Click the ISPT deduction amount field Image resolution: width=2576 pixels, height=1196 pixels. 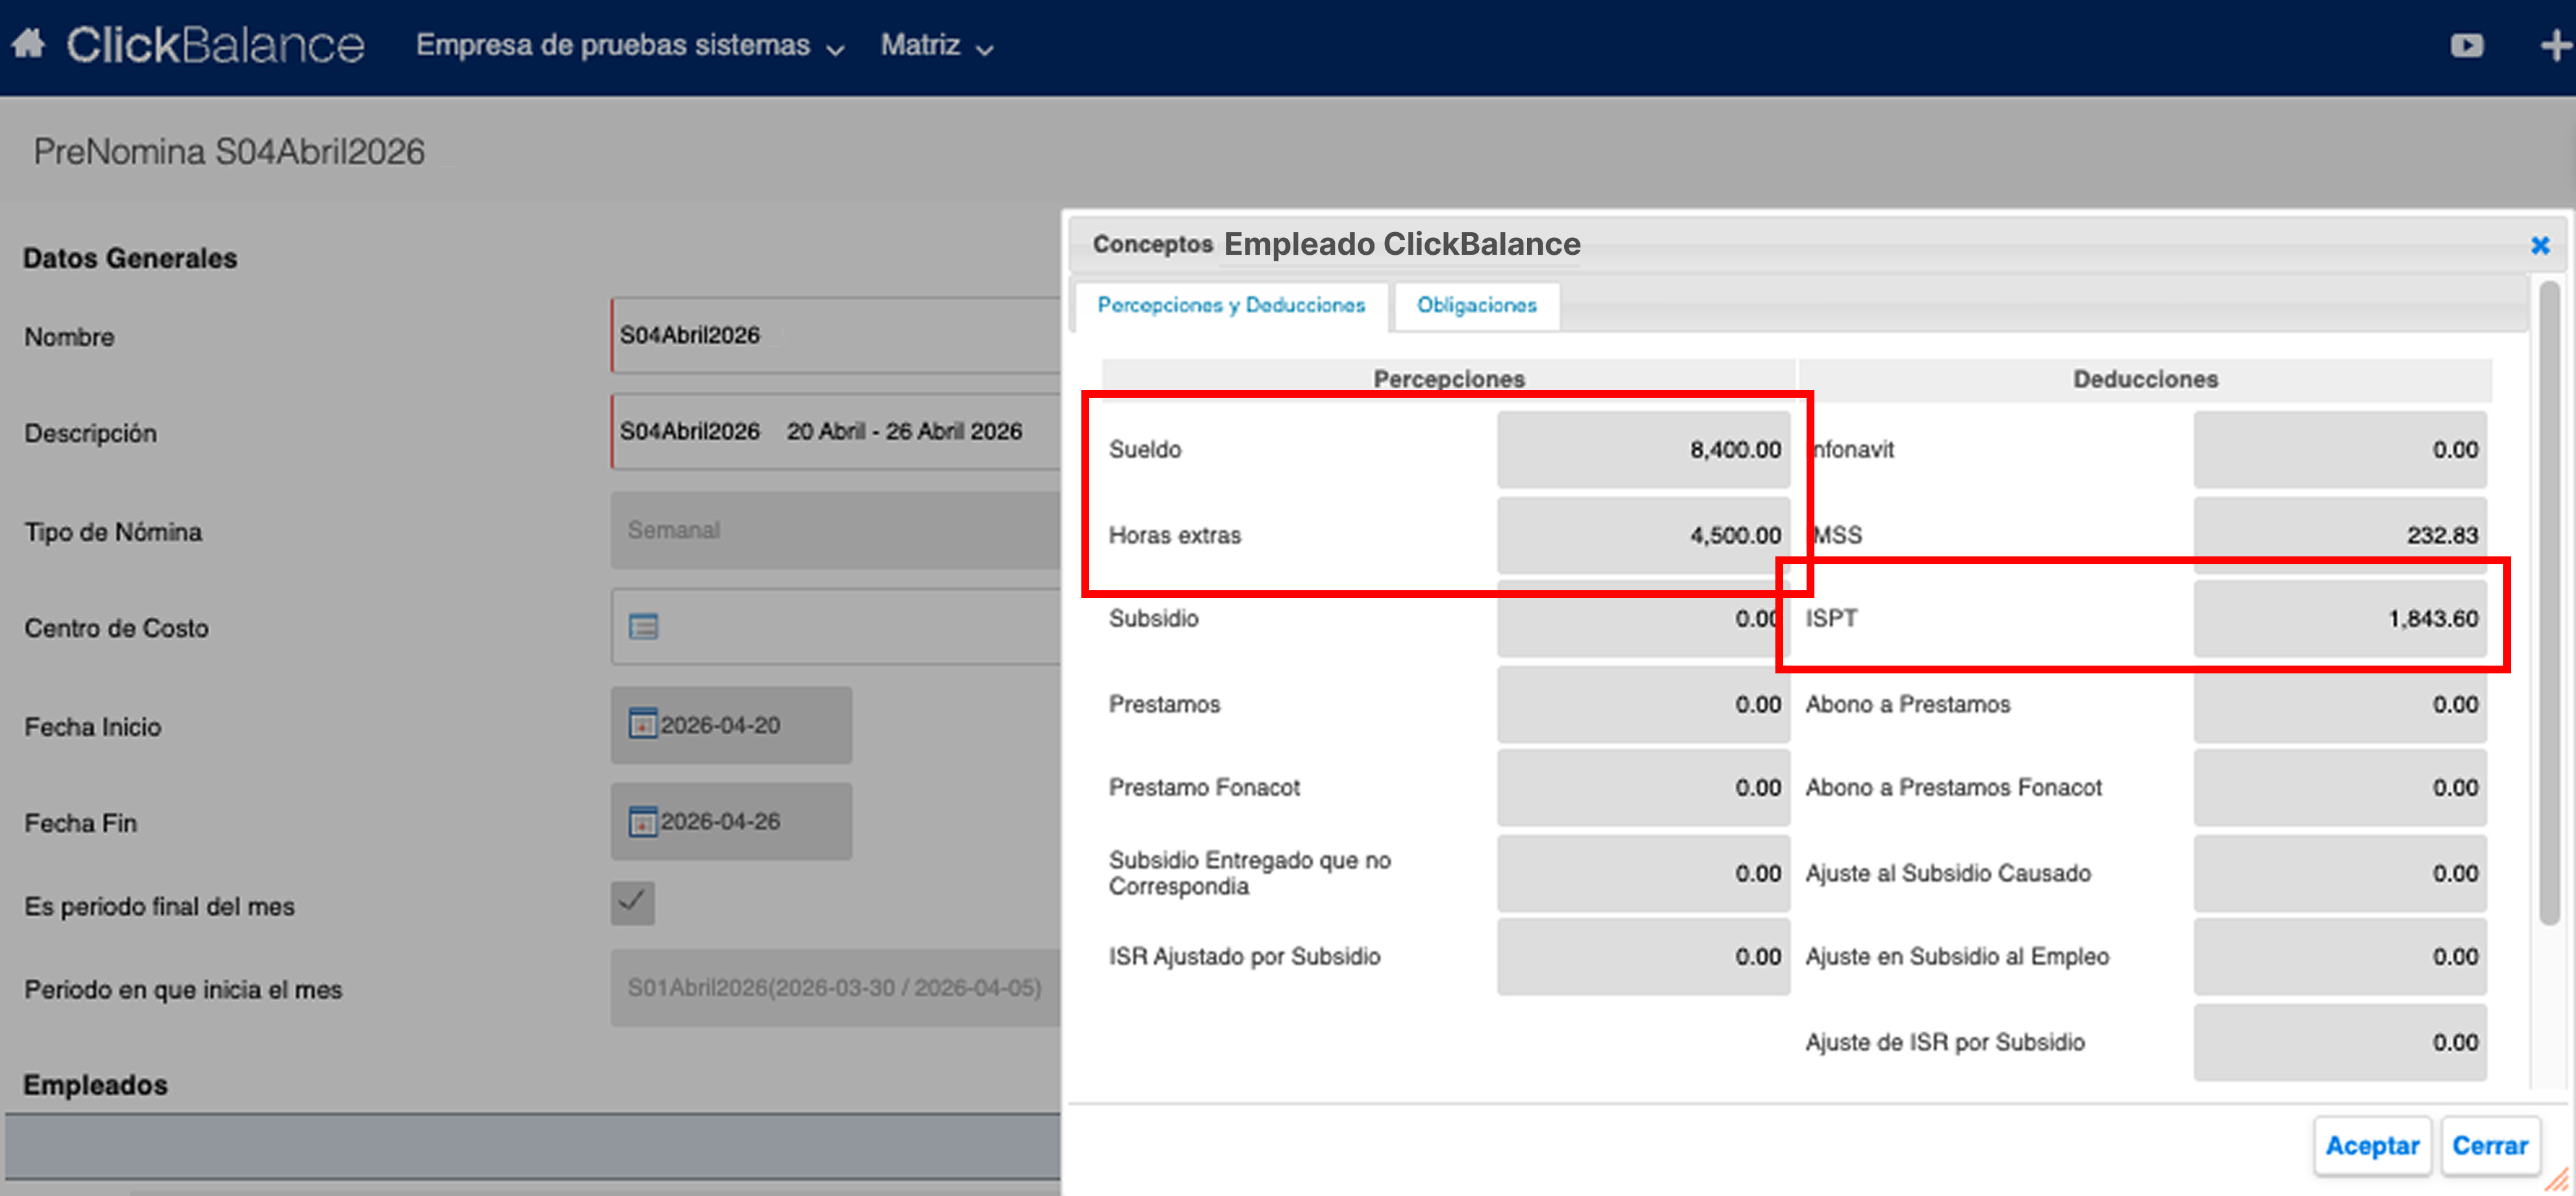tap(2339, 618)
